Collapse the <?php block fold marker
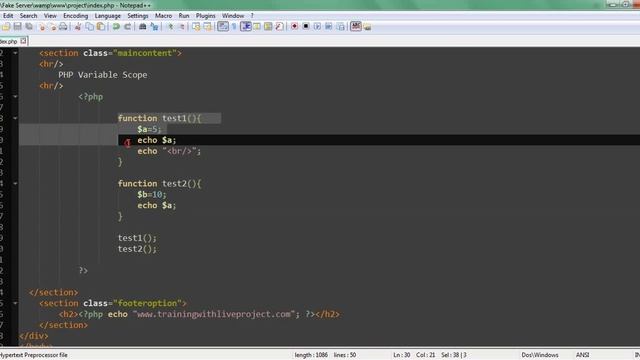 [15, 97]
